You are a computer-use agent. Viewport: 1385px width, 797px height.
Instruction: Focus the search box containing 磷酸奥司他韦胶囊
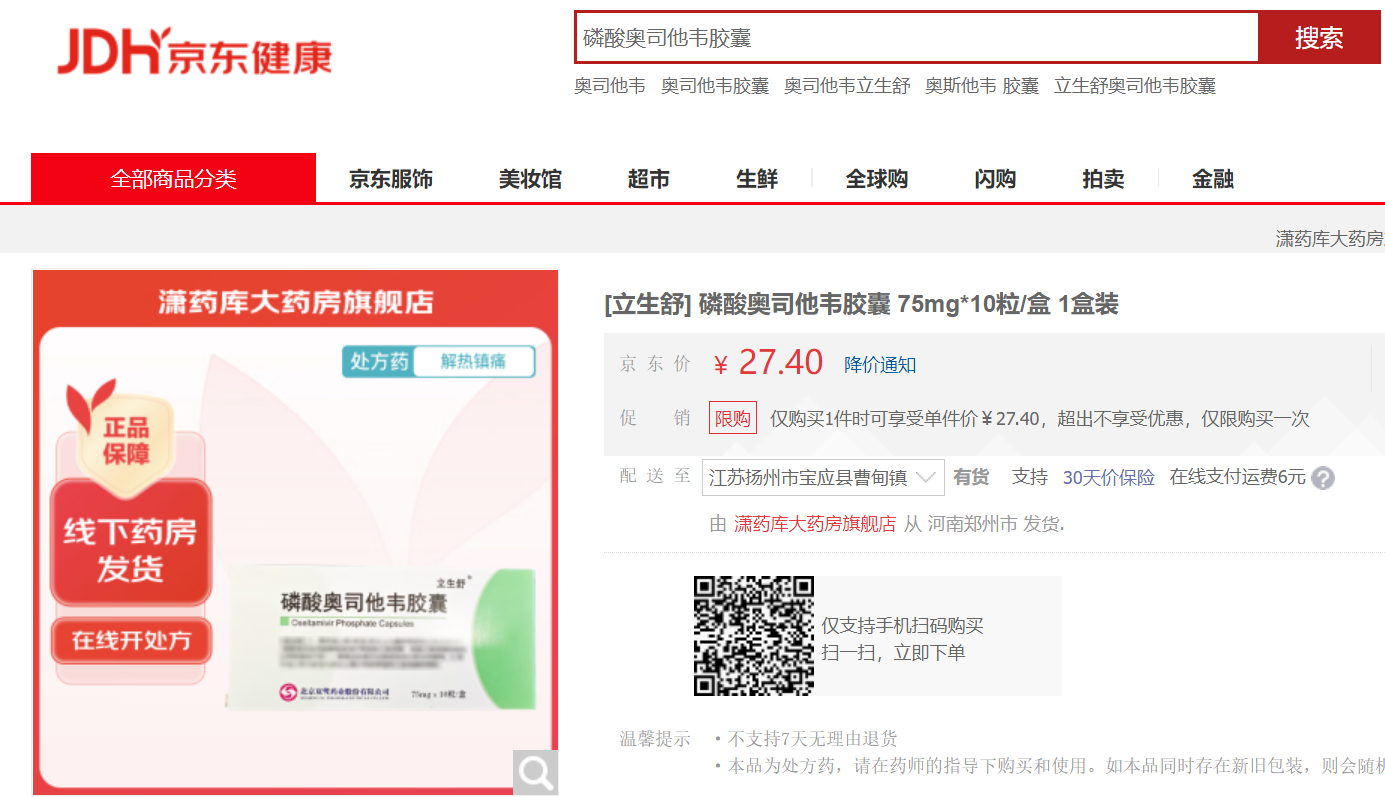[917, 38]
